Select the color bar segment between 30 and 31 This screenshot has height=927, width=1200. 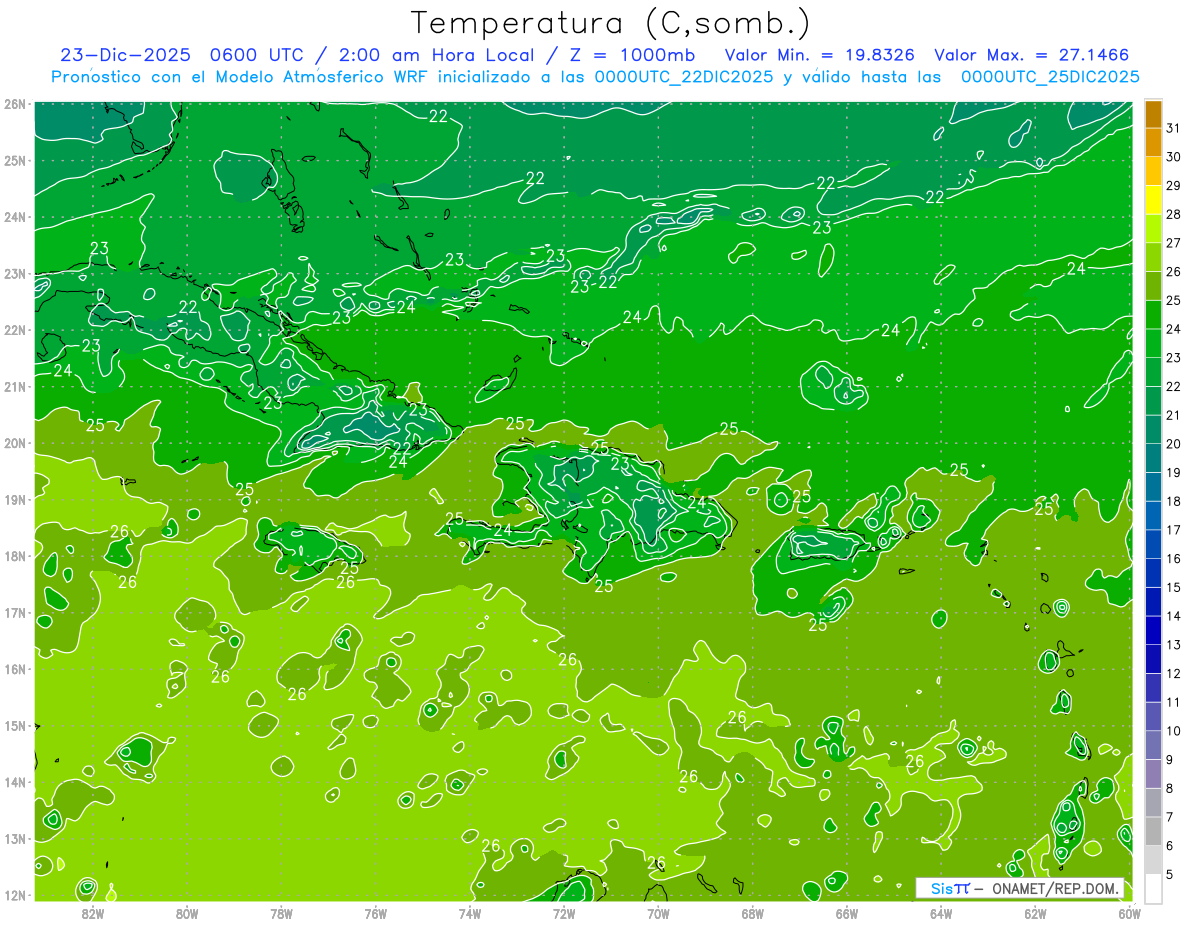point(1154,142)
